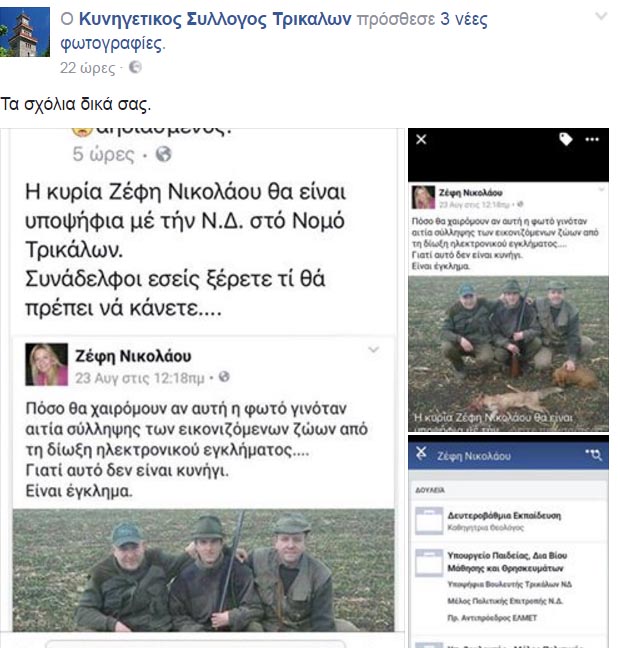Click the tag icon in the black photo header
Viewport: 618px width, 648px height.
(x=566, y=139)
